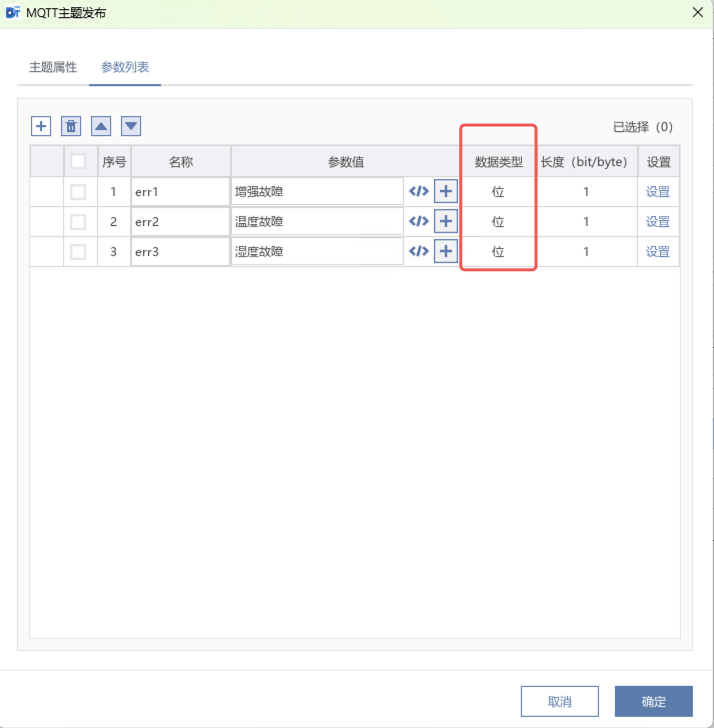The height and width of the screenshot is (728, 714).
Task: Open data type cell for err3 row
Action: [498, 252]
